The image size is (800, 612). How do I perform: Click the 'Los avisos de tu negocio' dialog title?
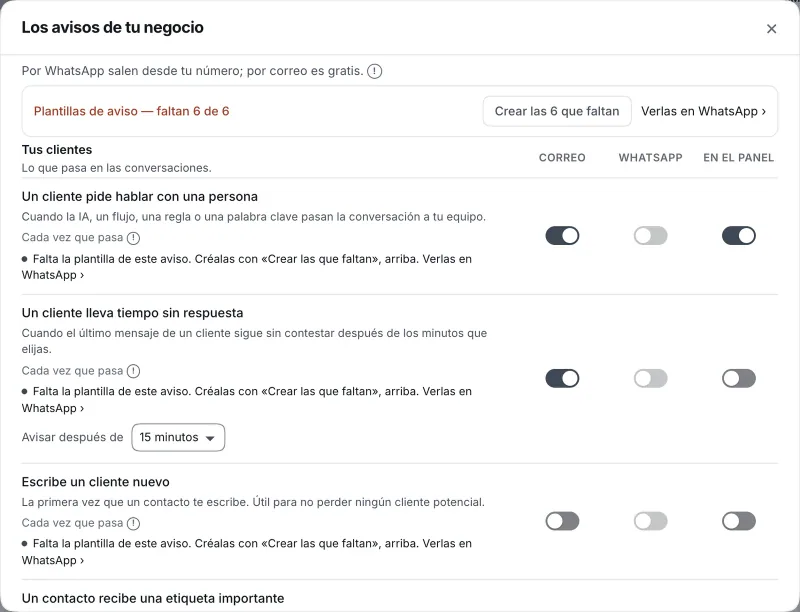click(x=113, y=27)
